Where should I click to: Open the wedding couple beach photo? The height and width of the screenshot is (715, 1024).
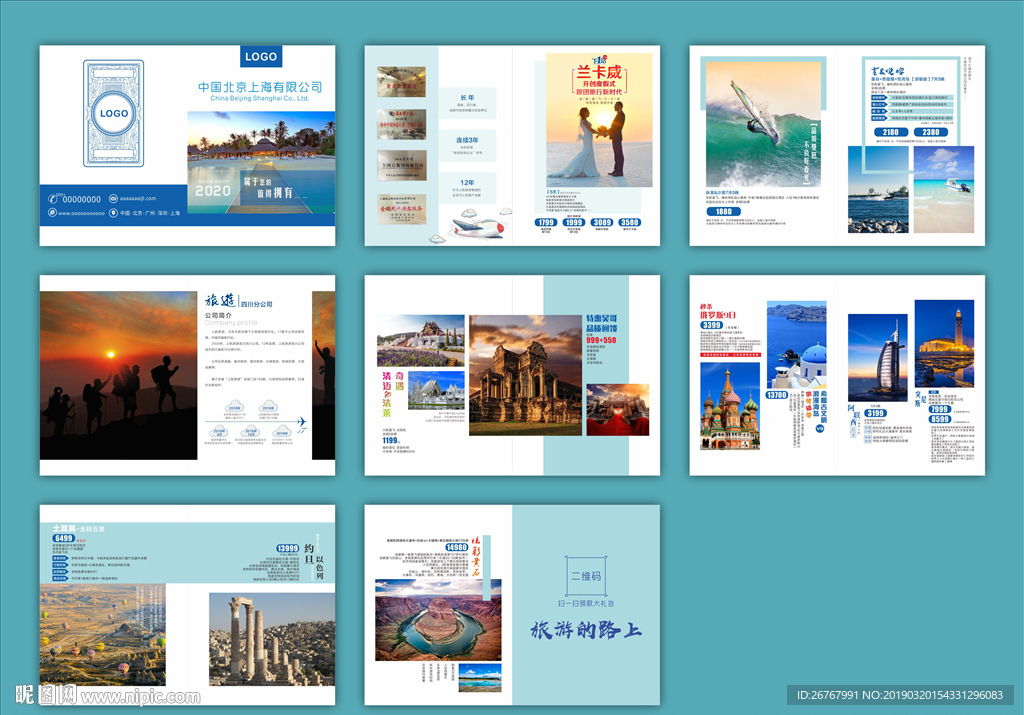pos(599,120)
